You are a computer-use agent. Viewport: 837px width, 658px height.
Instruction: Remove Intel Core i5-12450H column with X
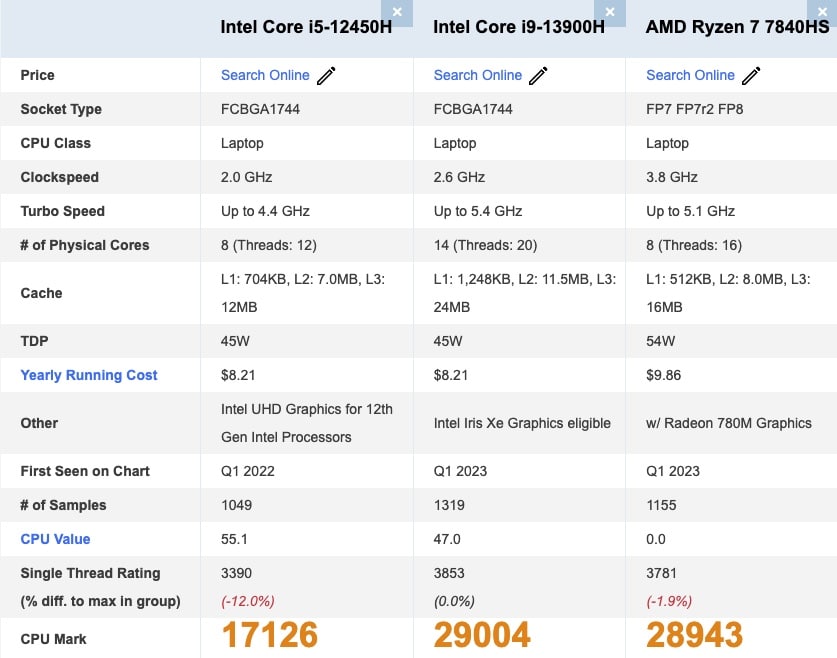coord(397,12)
